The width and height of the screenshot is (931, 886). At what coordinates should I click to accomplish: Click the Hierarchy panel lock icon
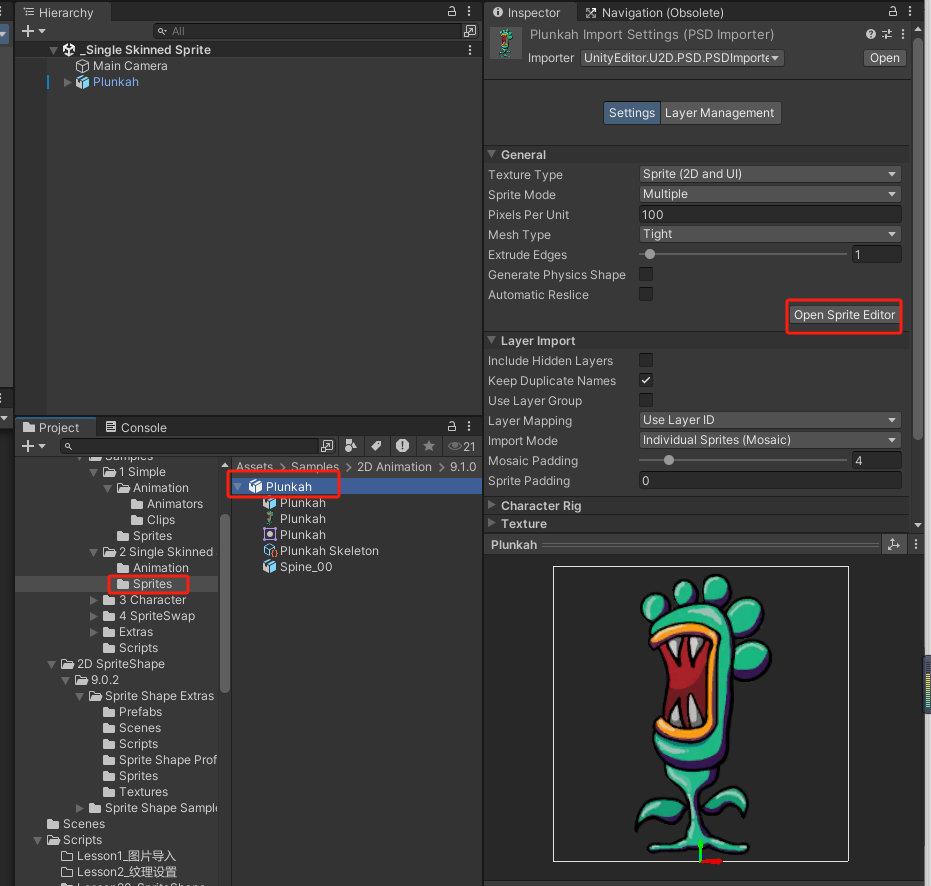[x=452, y=11]
